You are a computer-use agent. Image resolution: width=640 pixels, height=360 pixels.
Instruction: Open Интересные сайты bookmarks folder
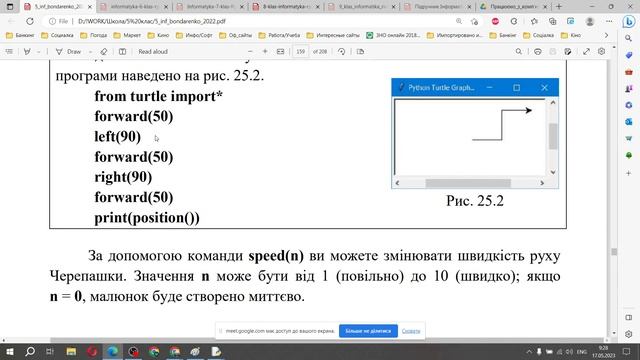click(x=333, y=35)
